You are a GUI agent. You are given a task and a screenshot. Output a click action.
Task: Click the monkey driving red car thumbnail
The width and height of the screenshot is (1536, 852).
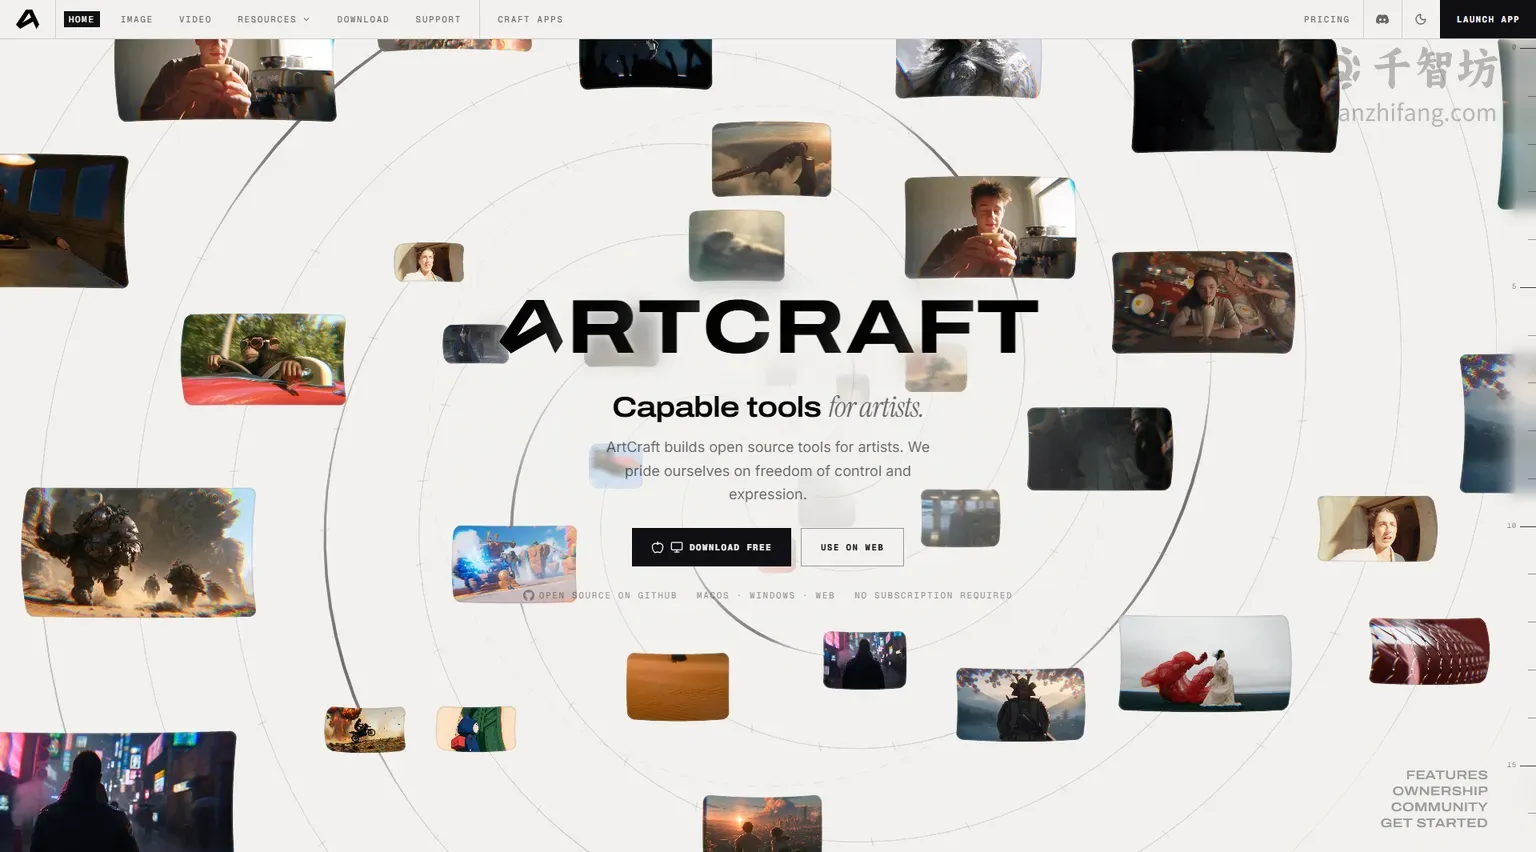pos(264,359)
